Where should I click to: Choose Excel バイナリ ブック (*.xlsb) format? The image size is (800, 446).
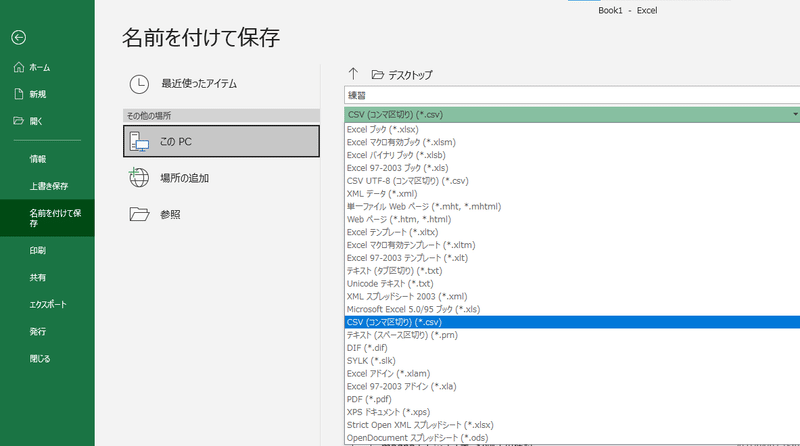(x=396, y=155)
